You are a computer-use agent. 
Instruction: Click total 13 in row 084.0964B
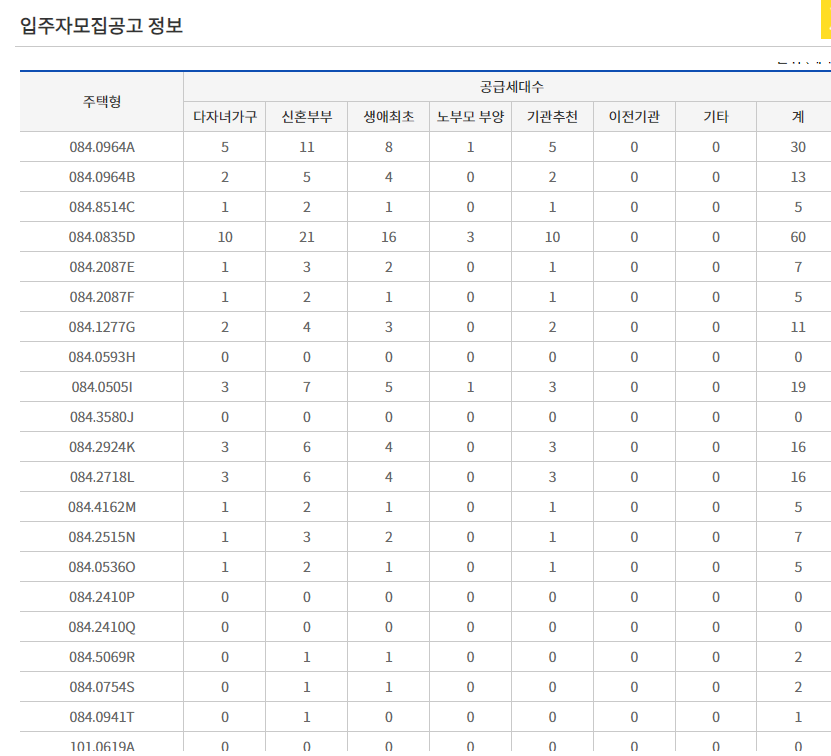coord(798,177)
